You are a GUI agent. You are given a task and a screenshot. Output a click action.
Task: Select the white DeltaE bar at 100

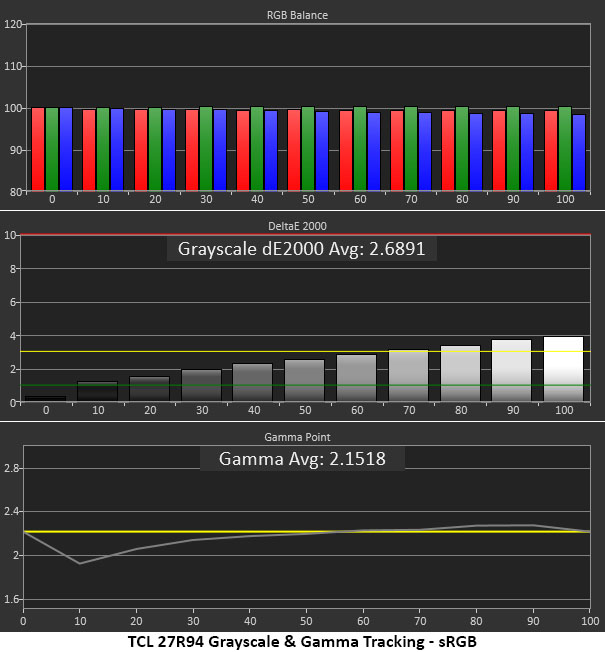coord(563,369)
